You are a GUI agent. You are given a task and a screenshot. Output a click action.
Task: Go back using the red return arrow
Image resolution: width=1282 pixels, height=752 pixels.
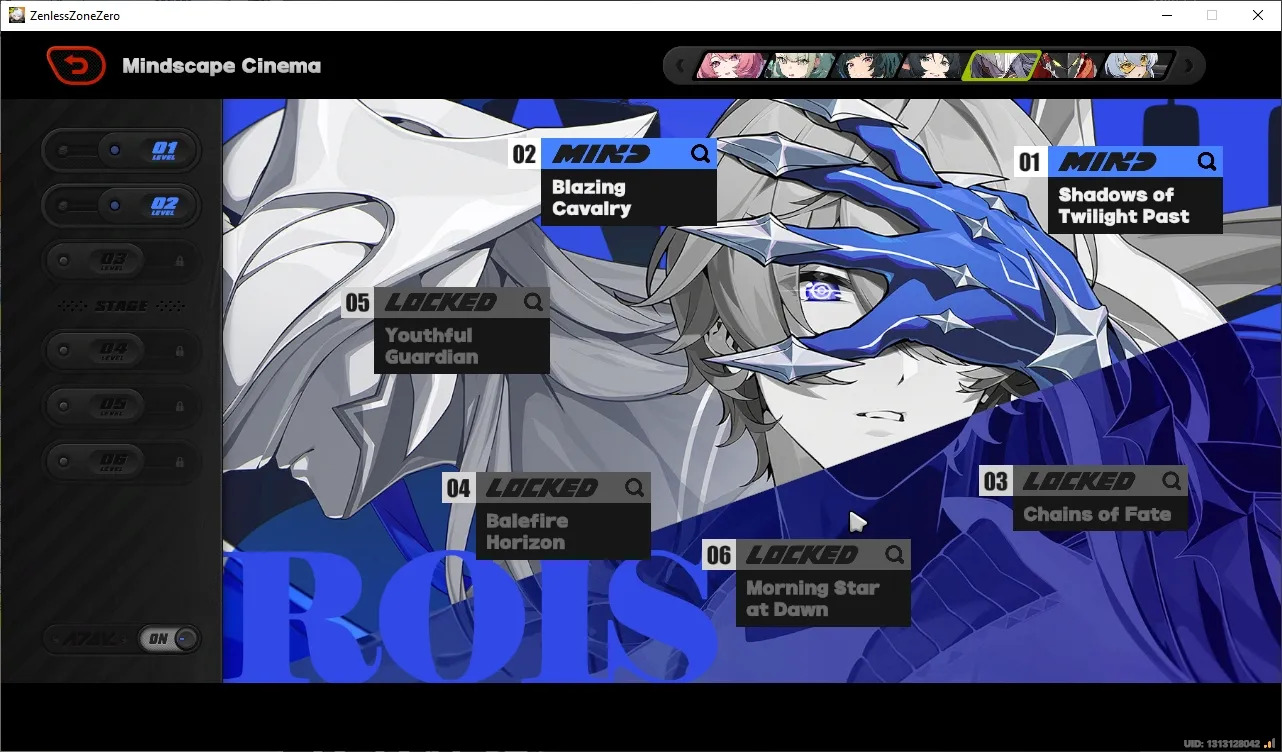[x=76, y=66]
